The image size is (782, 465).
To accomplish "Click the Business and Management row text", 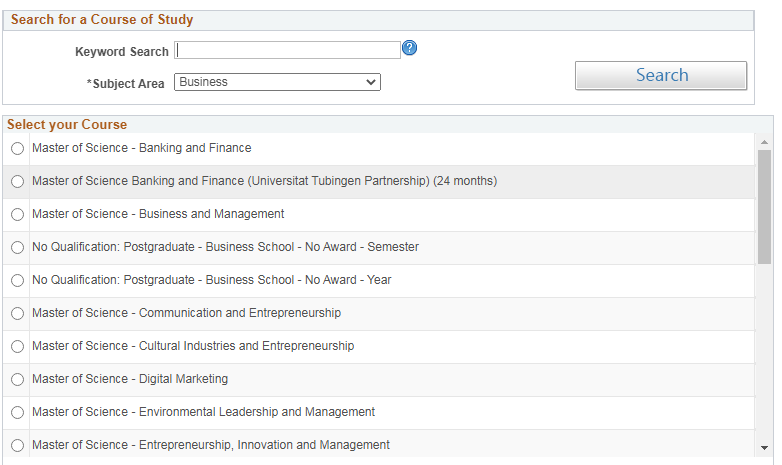I will (x=158, y=214).
